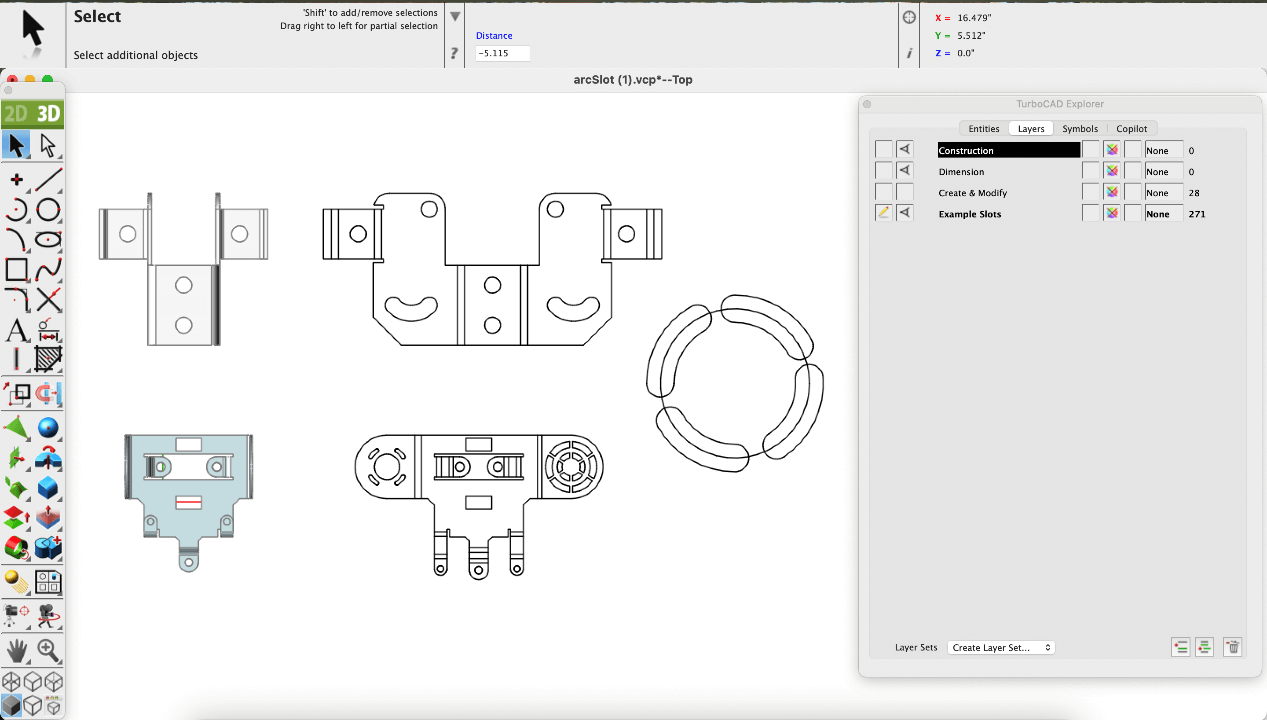
Task: Activate the Hatch fill tool
Action: coord(48,358)
